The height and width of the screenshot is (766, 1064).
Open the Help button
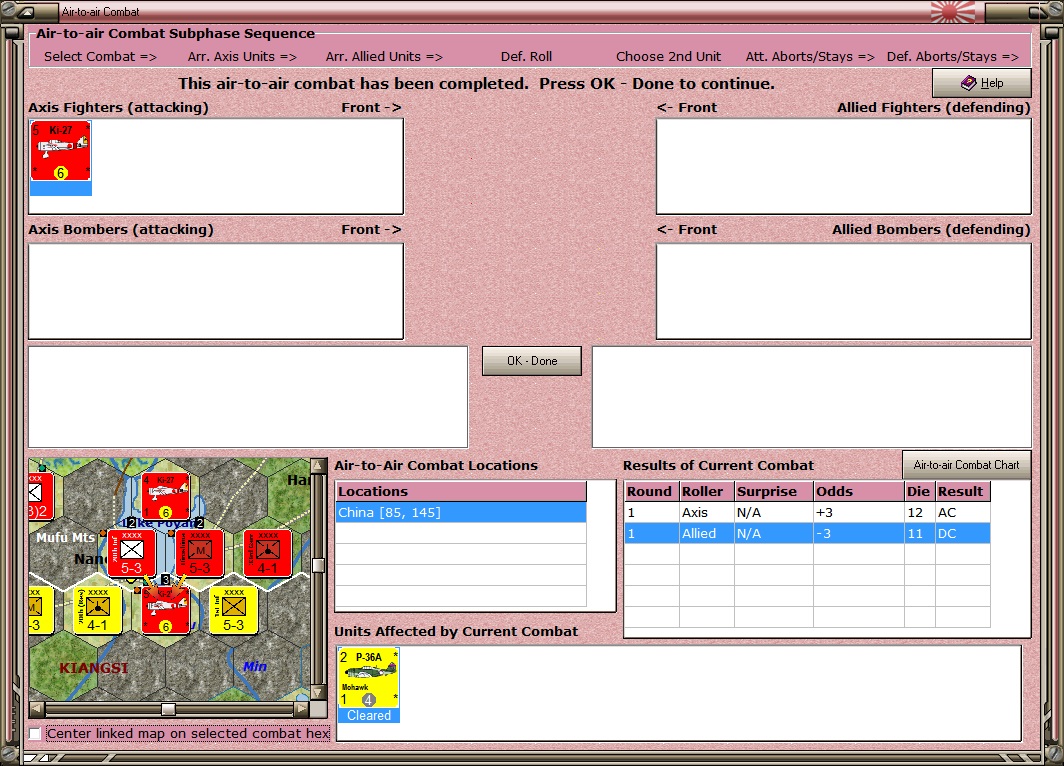pyautogui.click(x=981, y=83)
